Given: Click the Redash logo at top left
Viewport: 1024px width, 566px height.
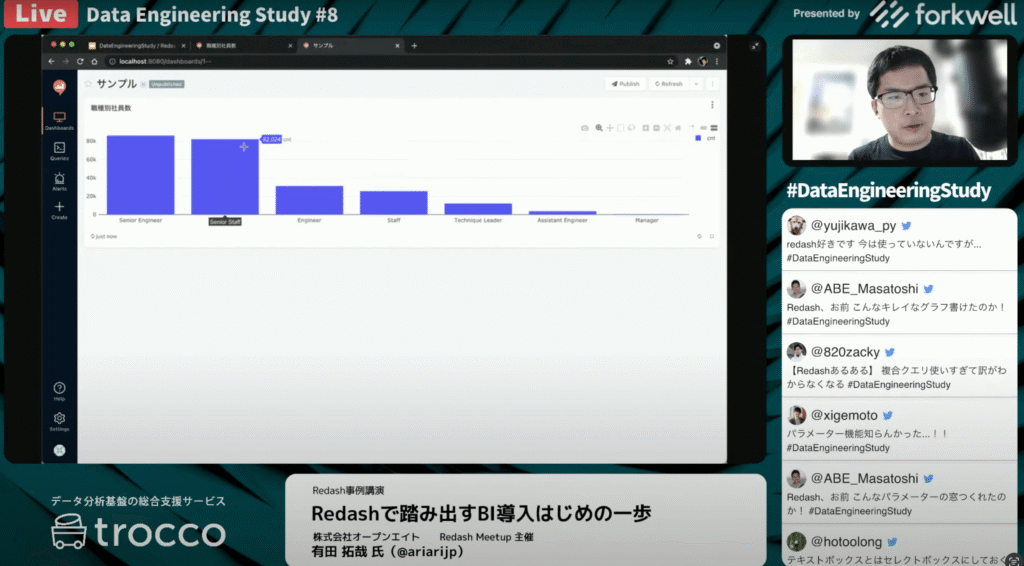Looking at the screenshot, I should (59, 87).
